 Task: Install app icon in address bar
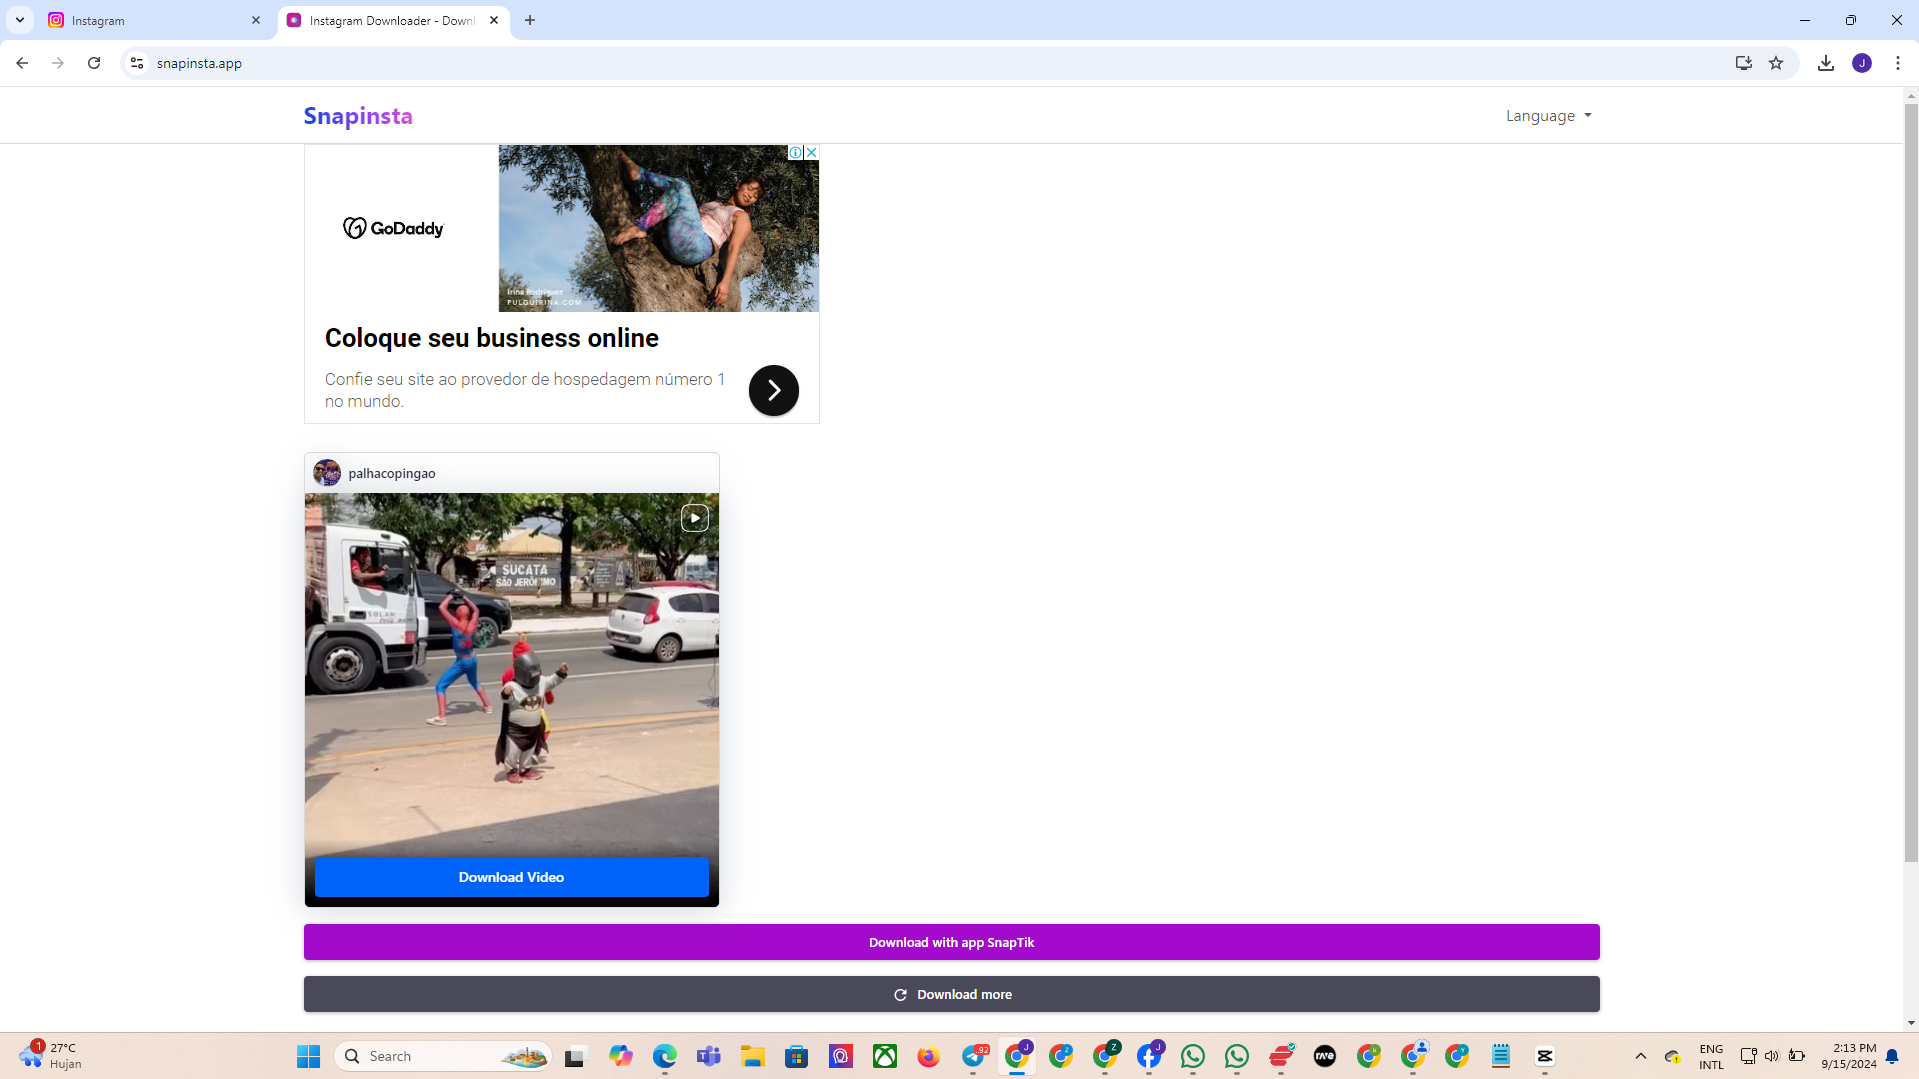(1744, 63)
